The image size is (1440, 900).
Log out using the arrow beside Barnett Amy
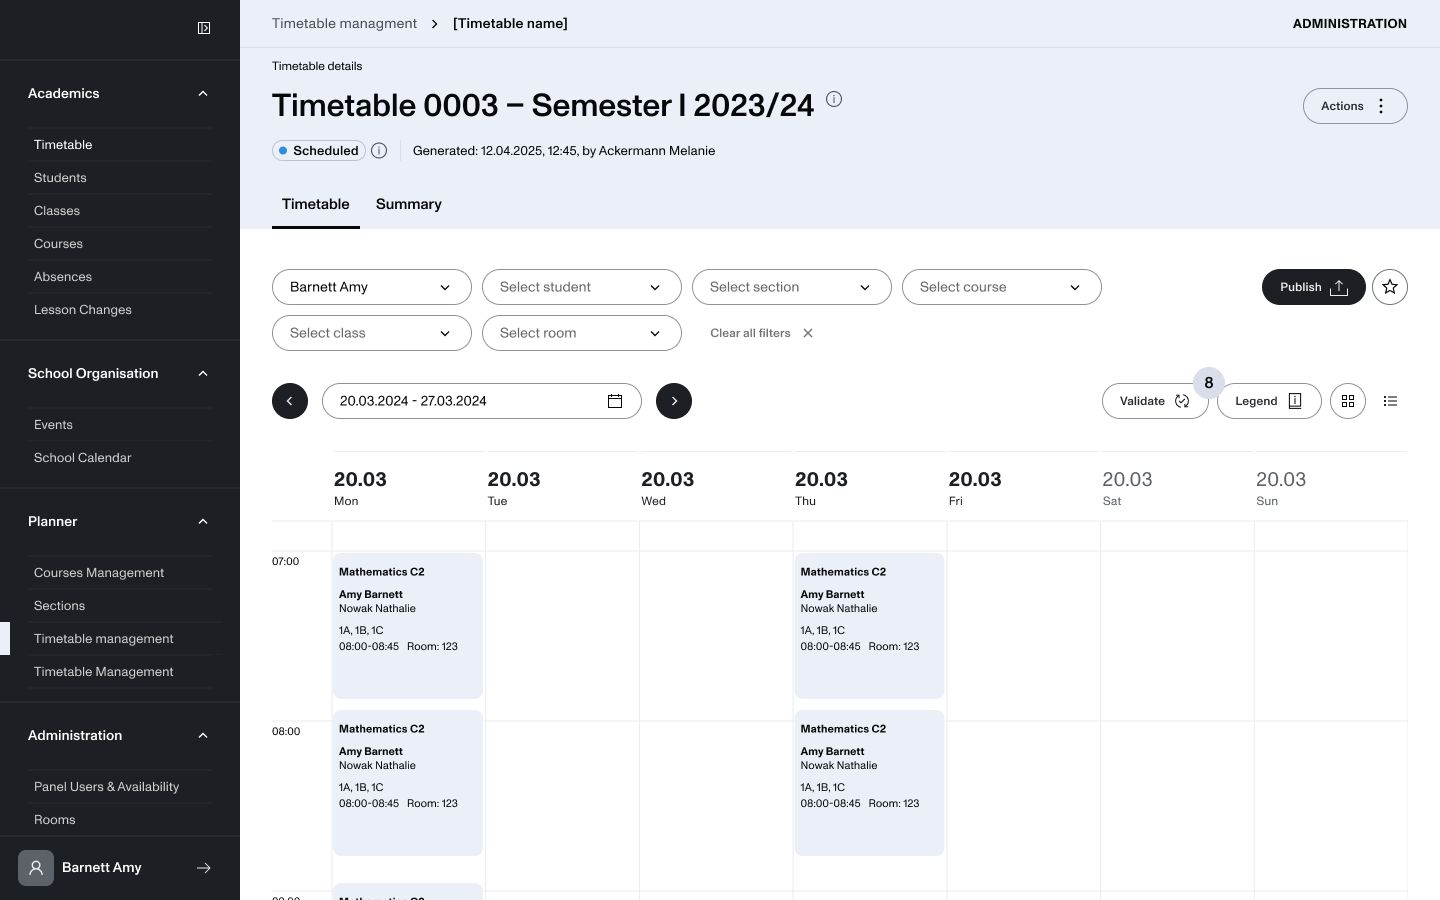(x=204, y=868)
